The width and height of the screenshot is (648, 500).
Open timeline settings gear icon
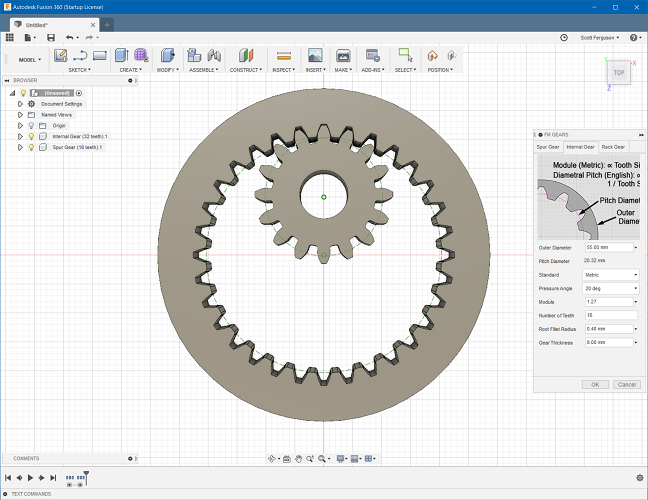tap(639, 478)
